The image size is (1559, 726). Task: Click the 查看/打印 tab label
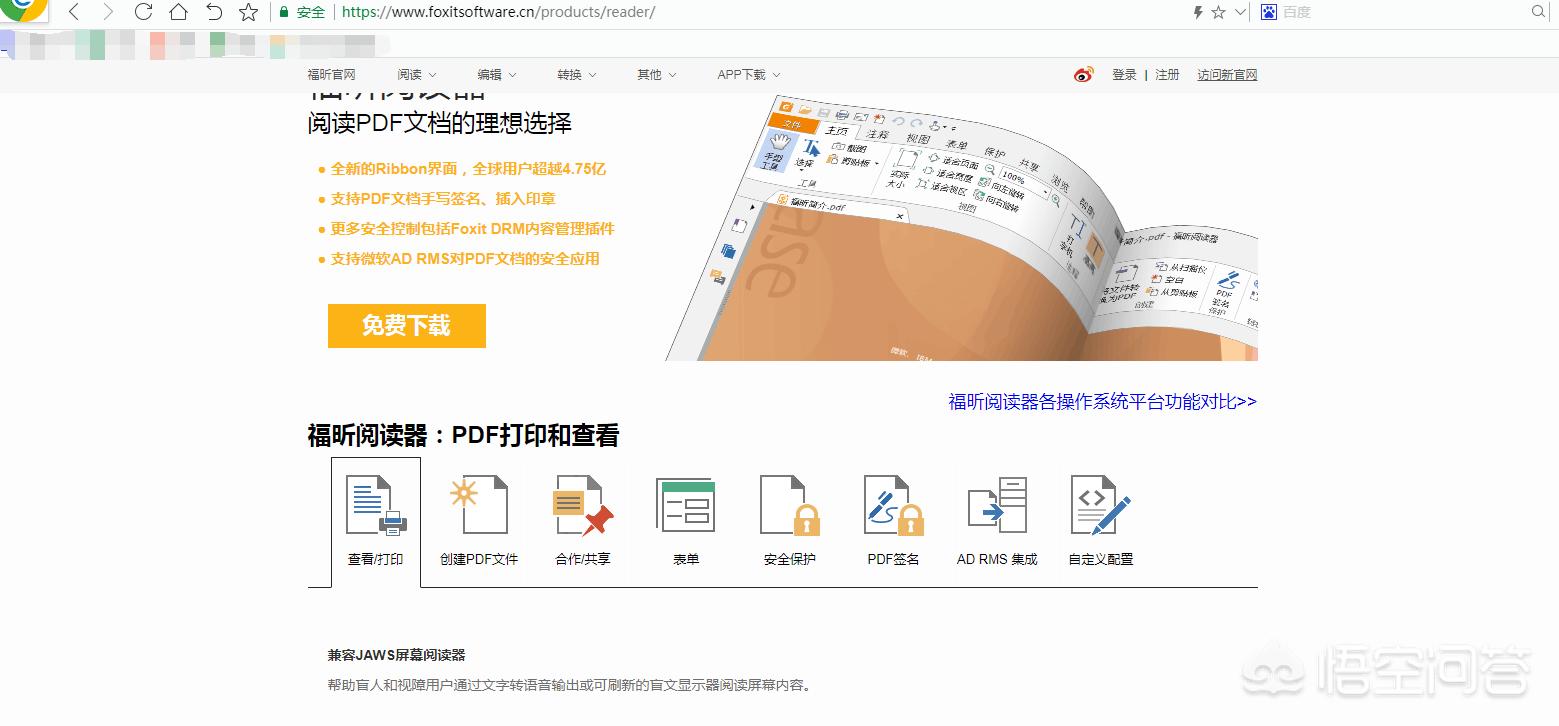[x=376, y=560]
